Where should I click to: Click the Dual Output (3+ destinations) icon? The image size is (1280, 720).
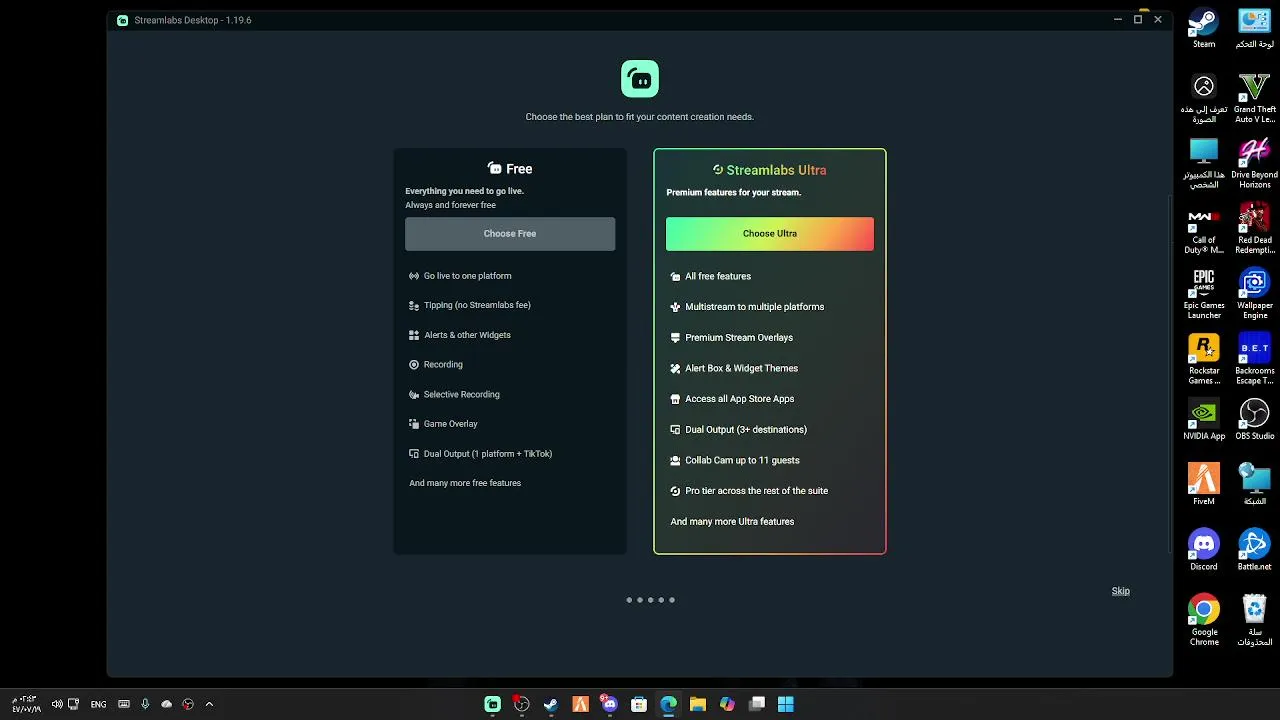[x=676, y=430]
